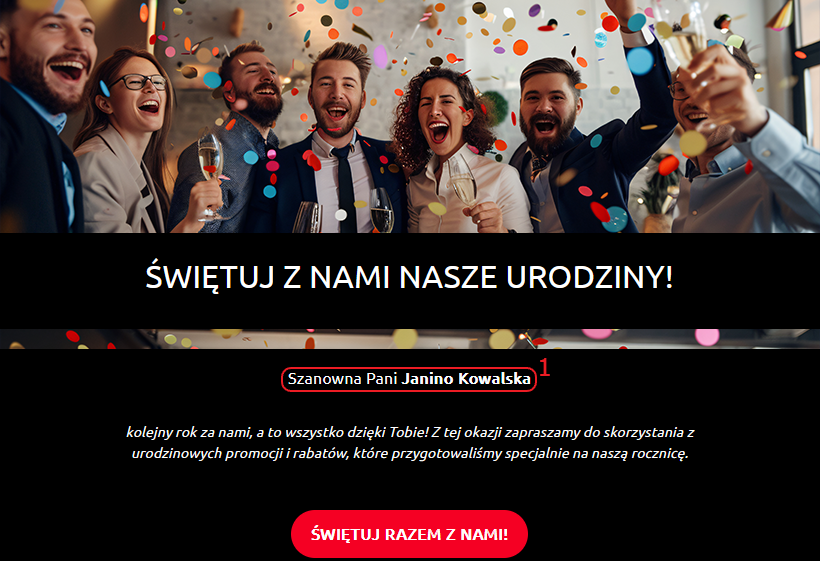The width and height of the screenshot is (820, 561).
Task: Click the pink confetti dot in banner strip
Action: [707, 337]
